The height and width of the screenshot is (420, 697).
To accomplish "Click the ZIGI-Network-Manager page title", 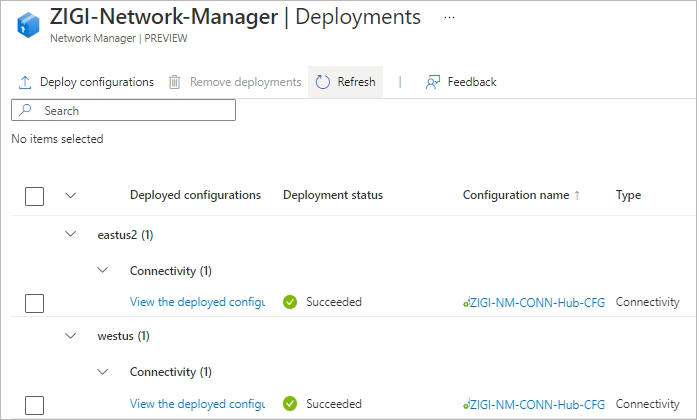I will [164, 17].
